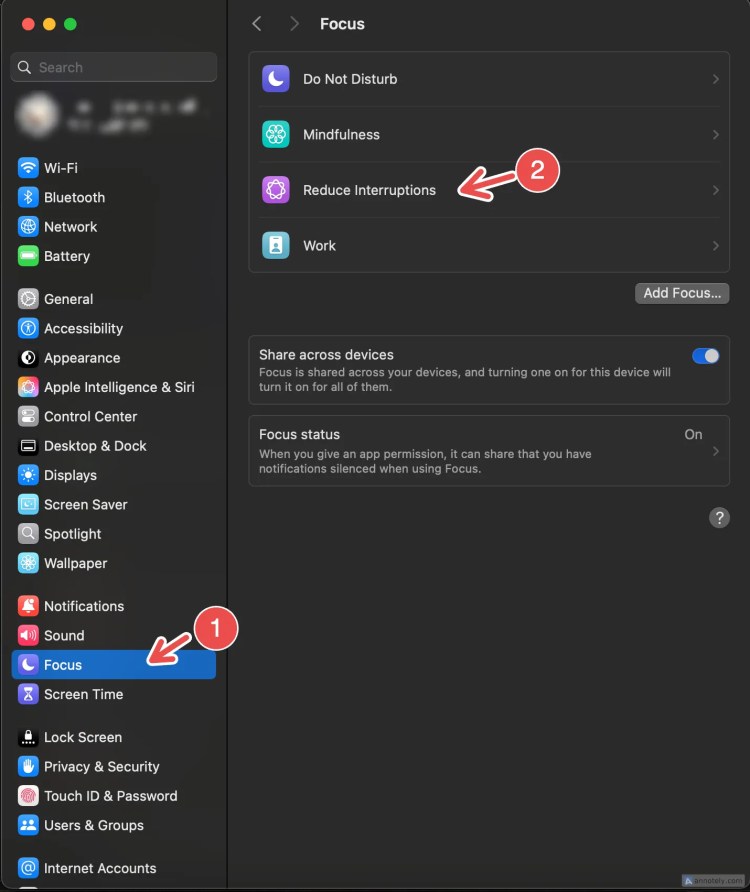Viewport: 750px width, 892px height.
Task: Select the Displays sun icon
Action: point(28,475)
